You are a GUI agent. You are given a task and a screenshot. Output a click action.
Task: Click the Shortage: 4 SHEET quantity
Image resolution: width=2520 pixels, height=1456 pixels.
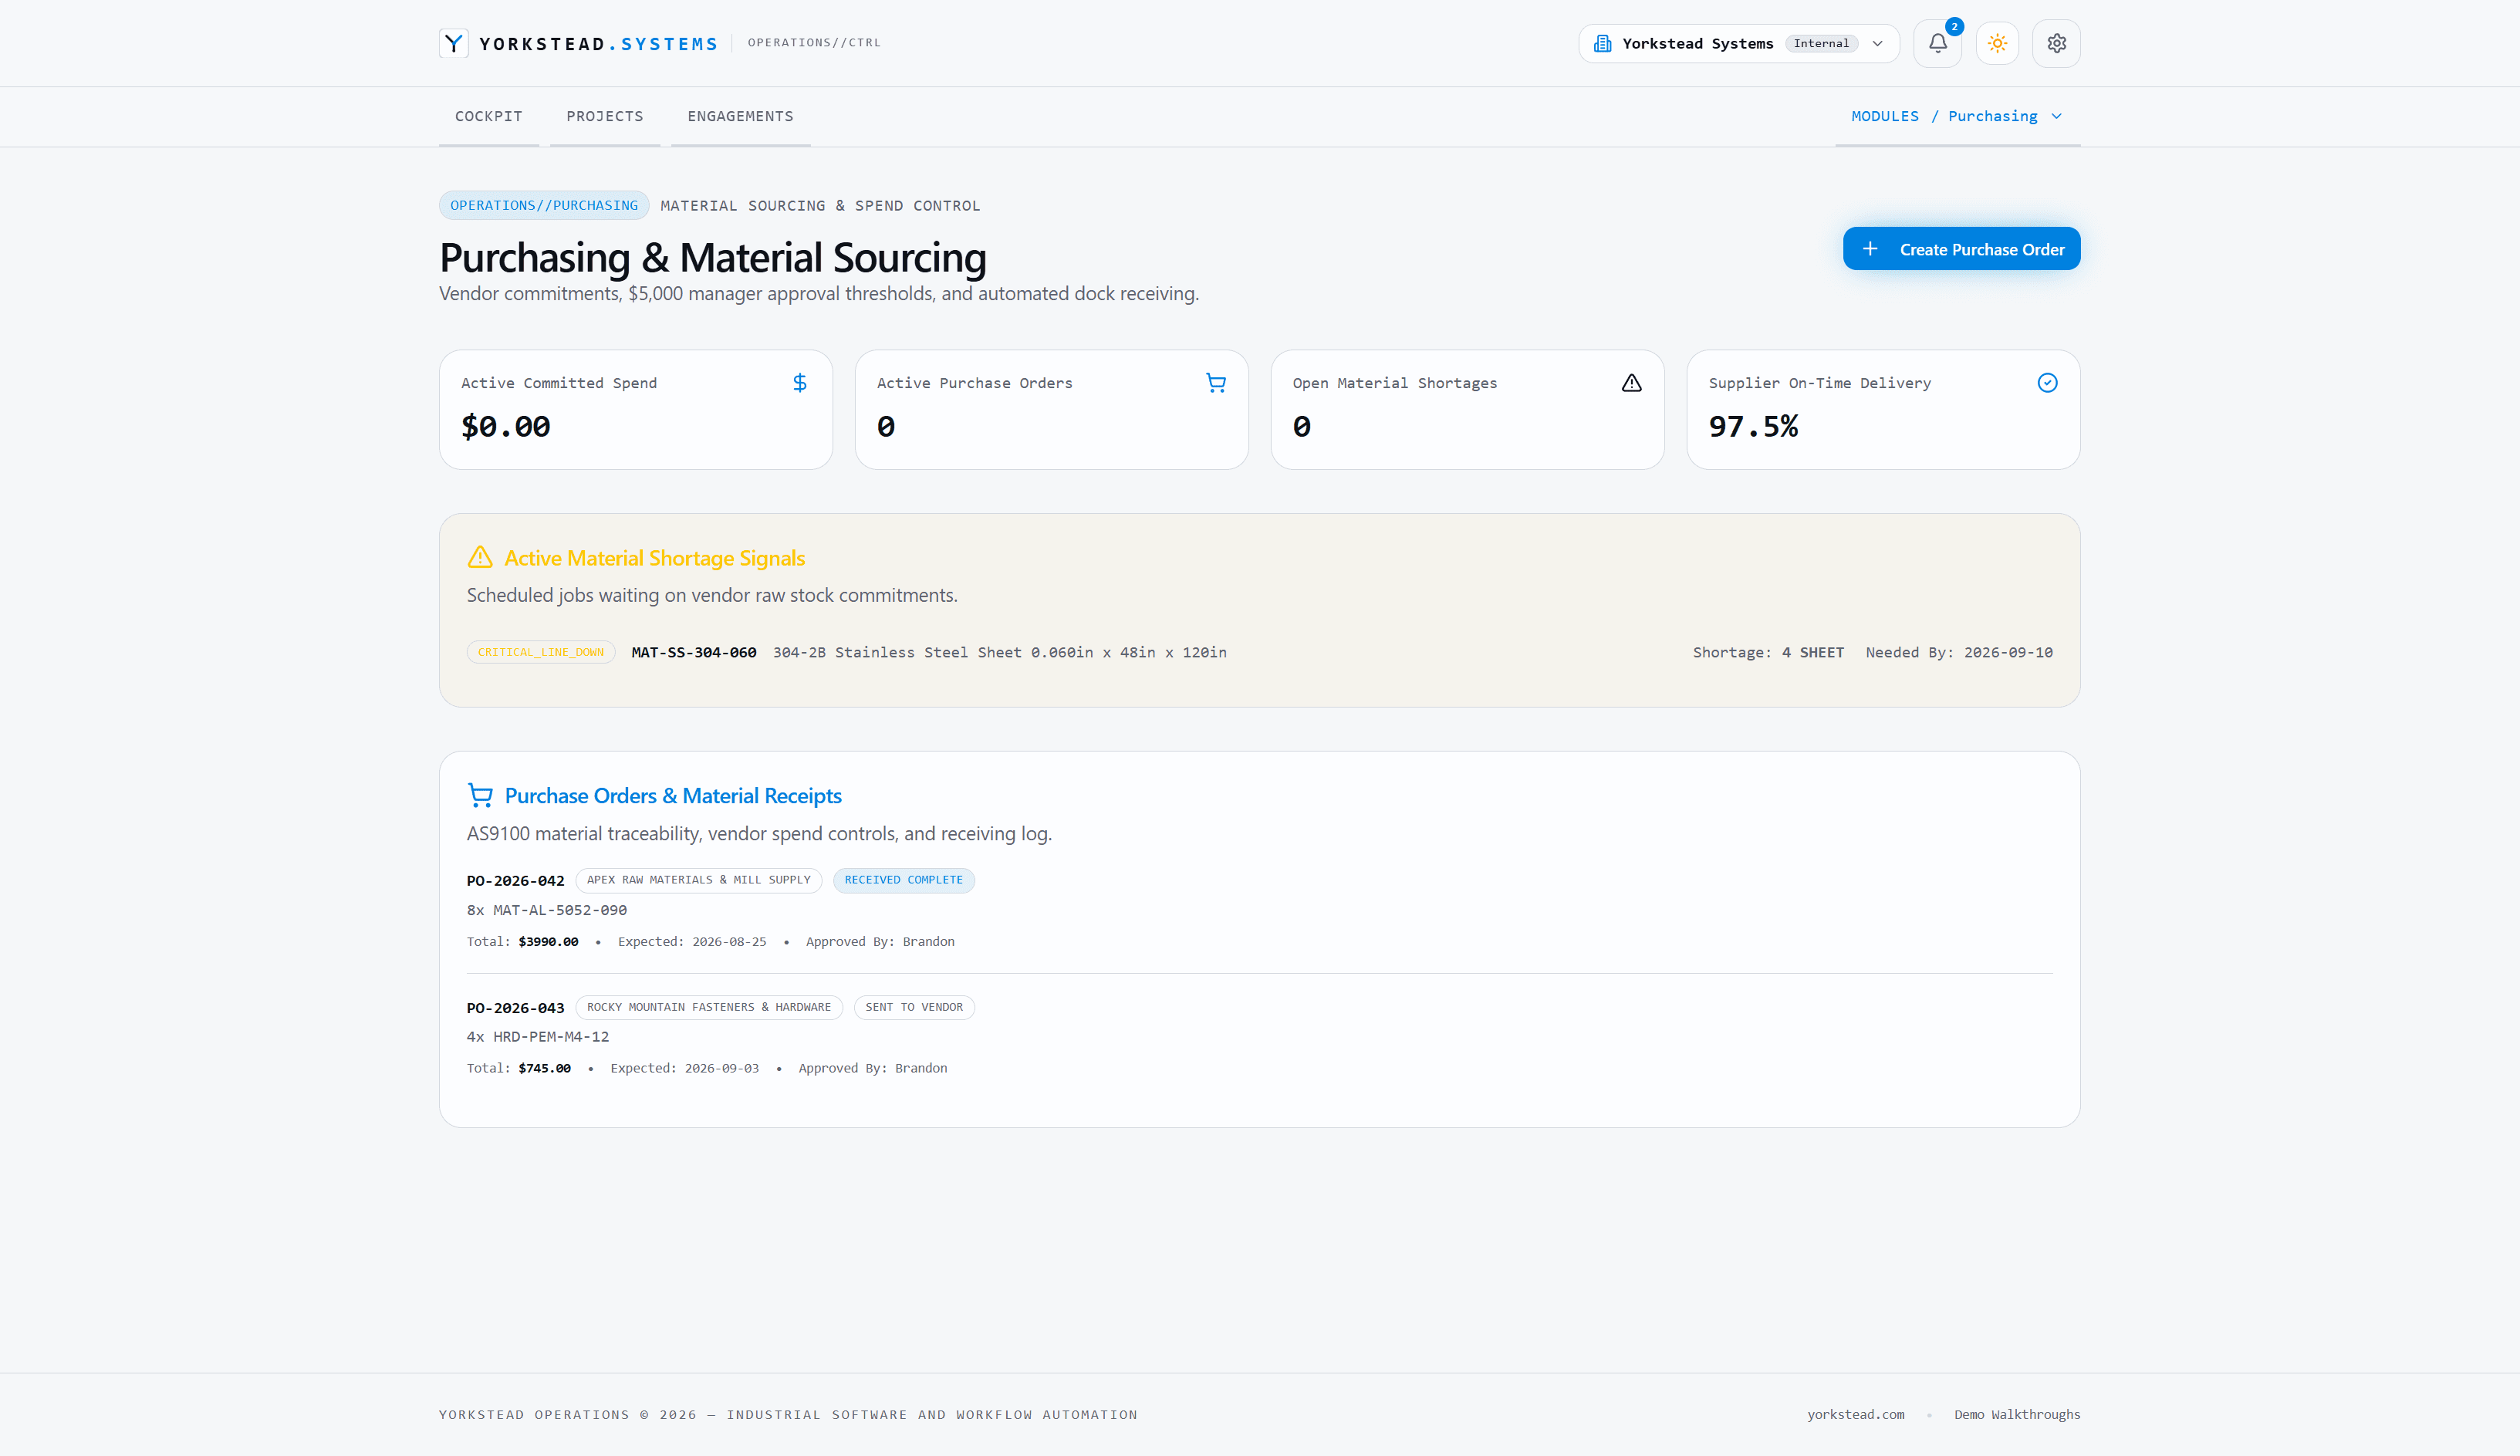tap(1768, 652)
